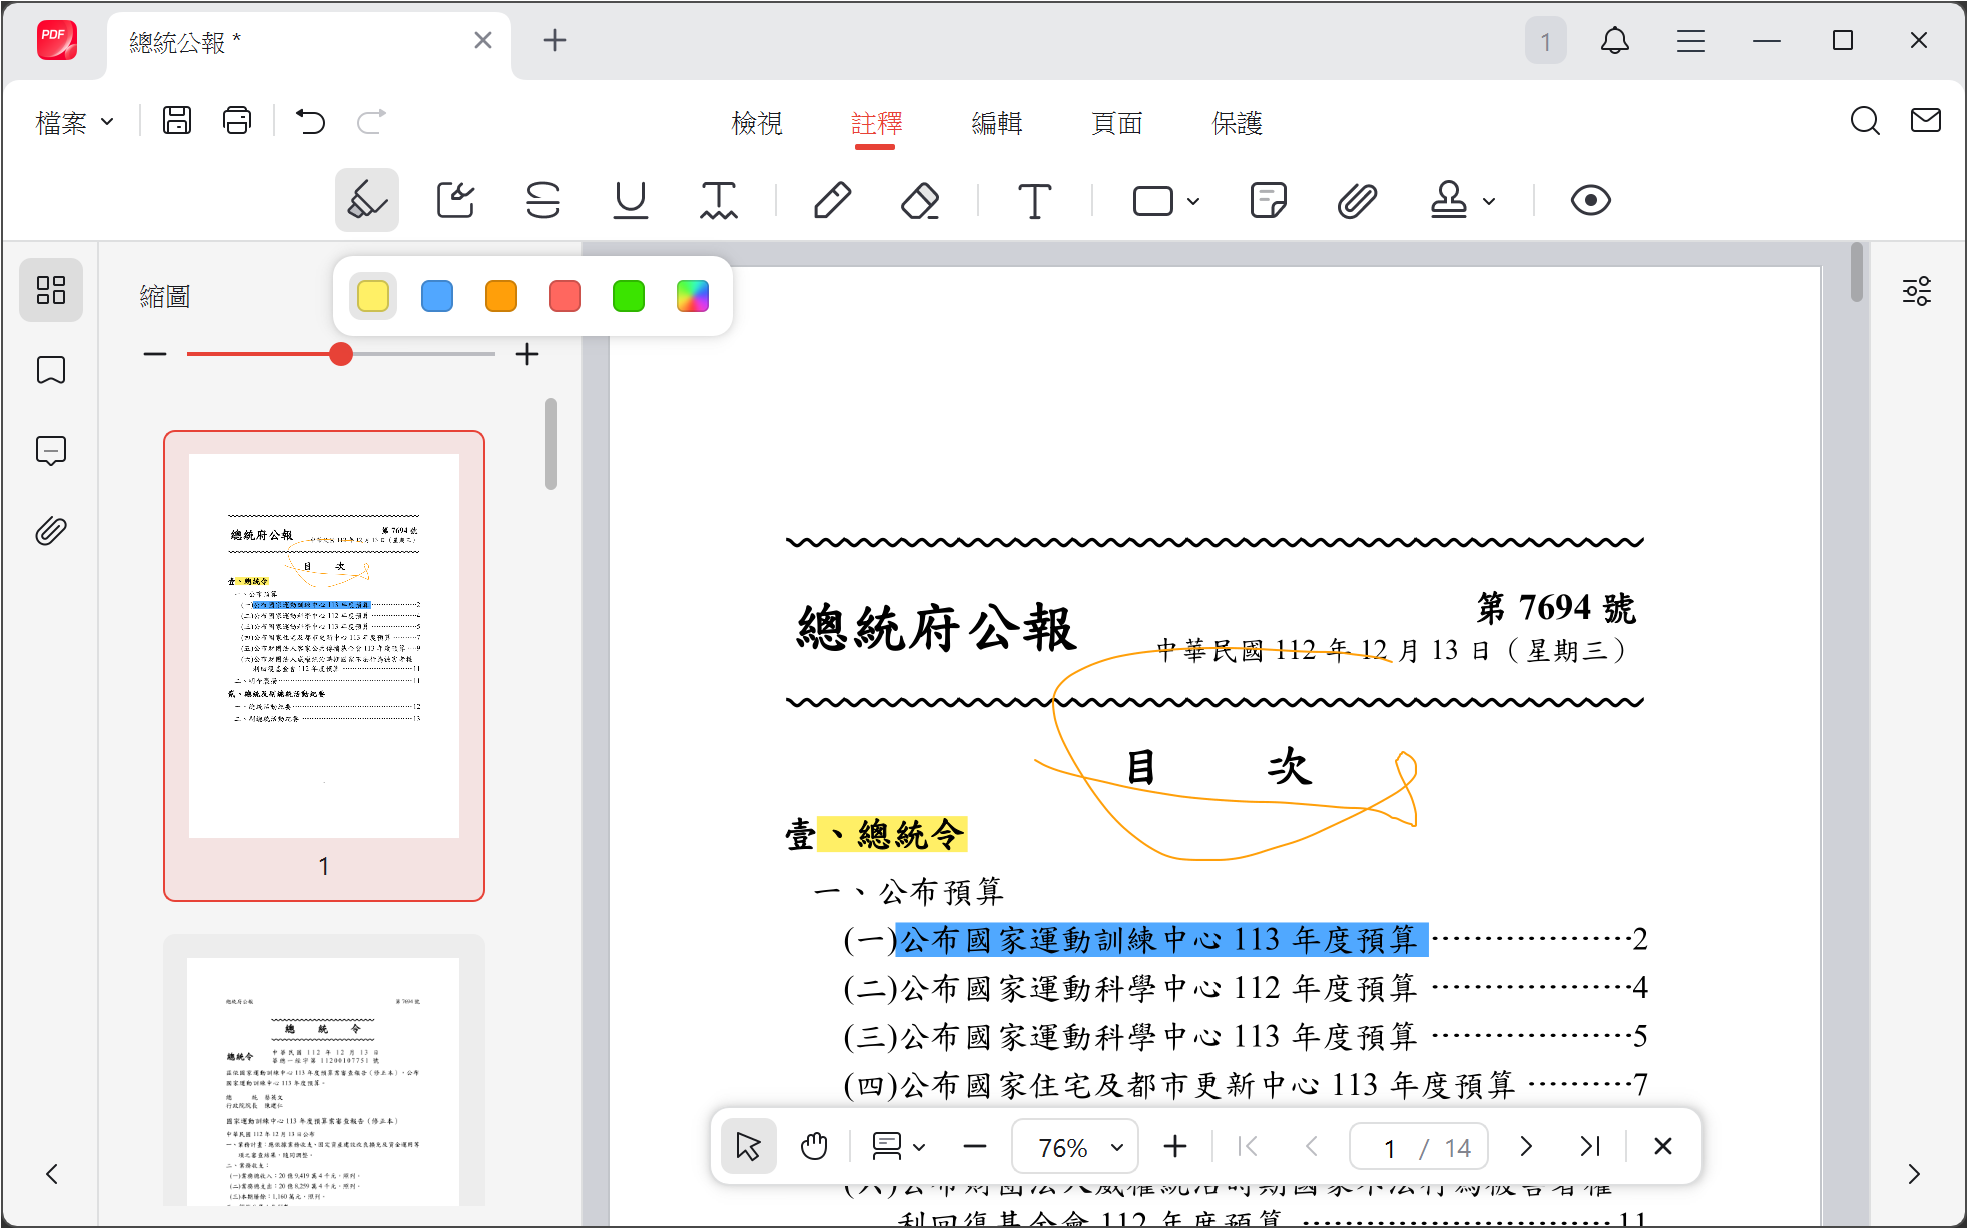Image resolution: width=1968 pixels, height=1229 pixels.
Task: Toggle the eye preview mode on the toolbar
Action: click(1591, 200)
